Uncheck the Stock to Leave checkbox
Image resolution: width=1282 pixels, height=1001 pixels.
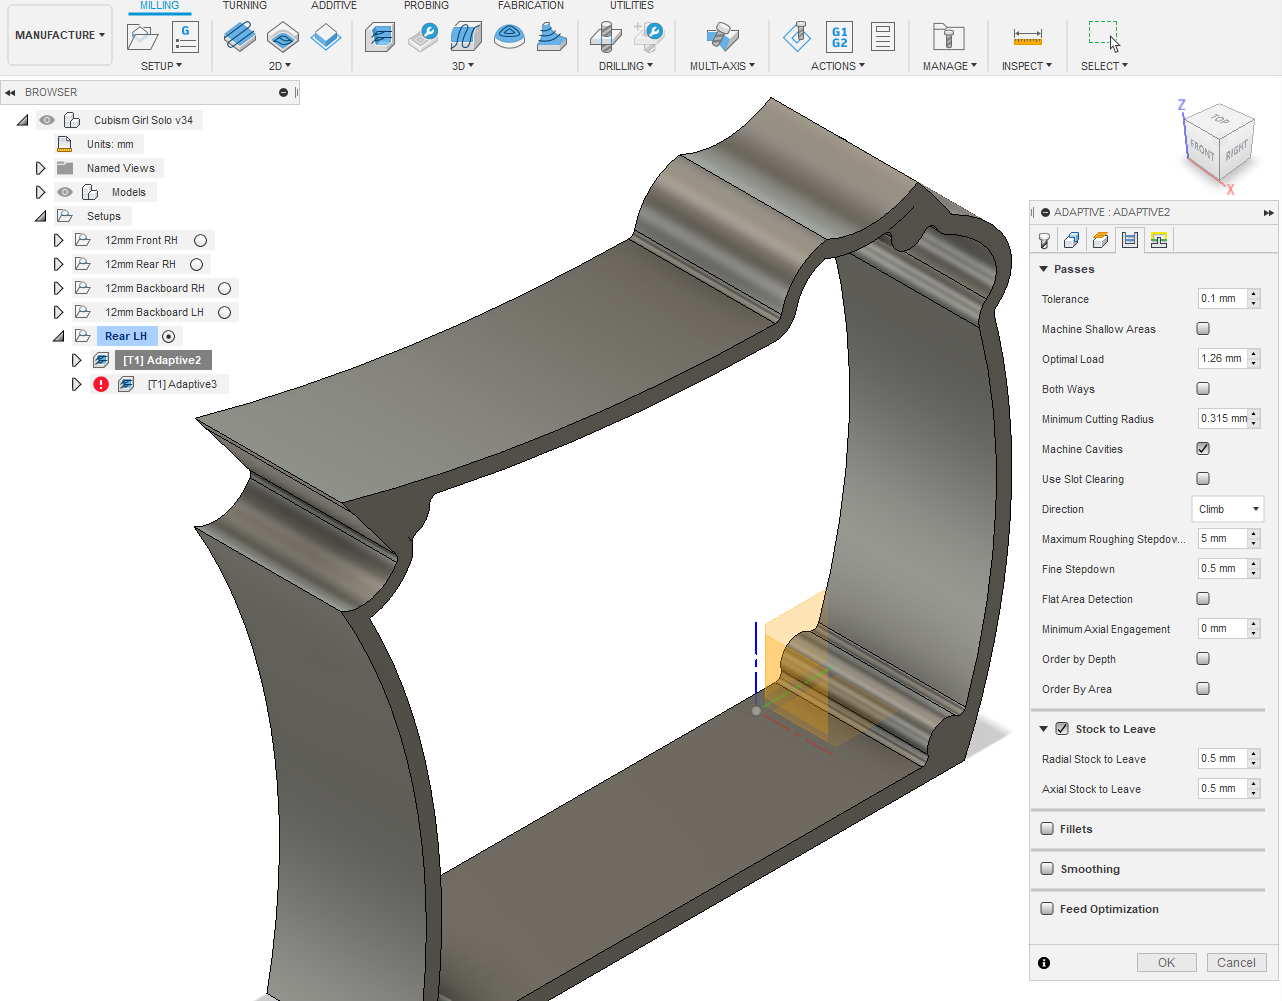click(x=1062, y=728)
